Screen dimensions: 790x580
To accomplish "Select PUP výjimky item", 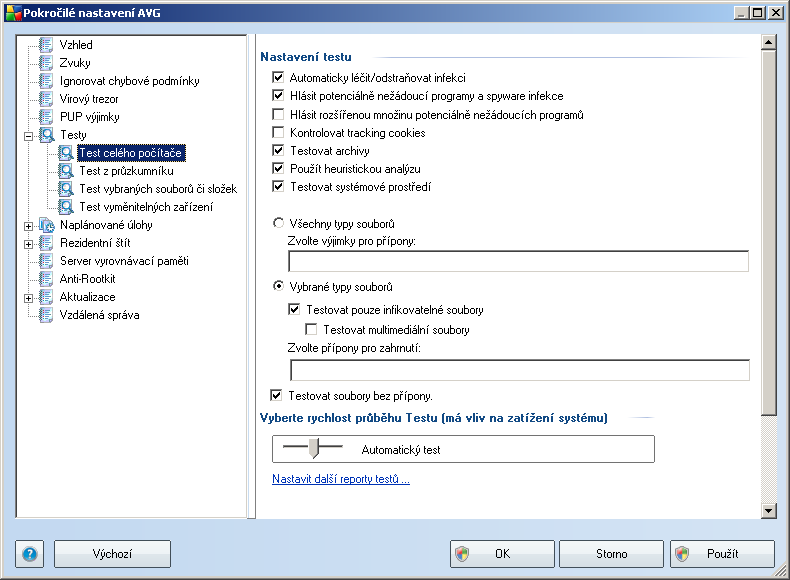I will 90,117.
